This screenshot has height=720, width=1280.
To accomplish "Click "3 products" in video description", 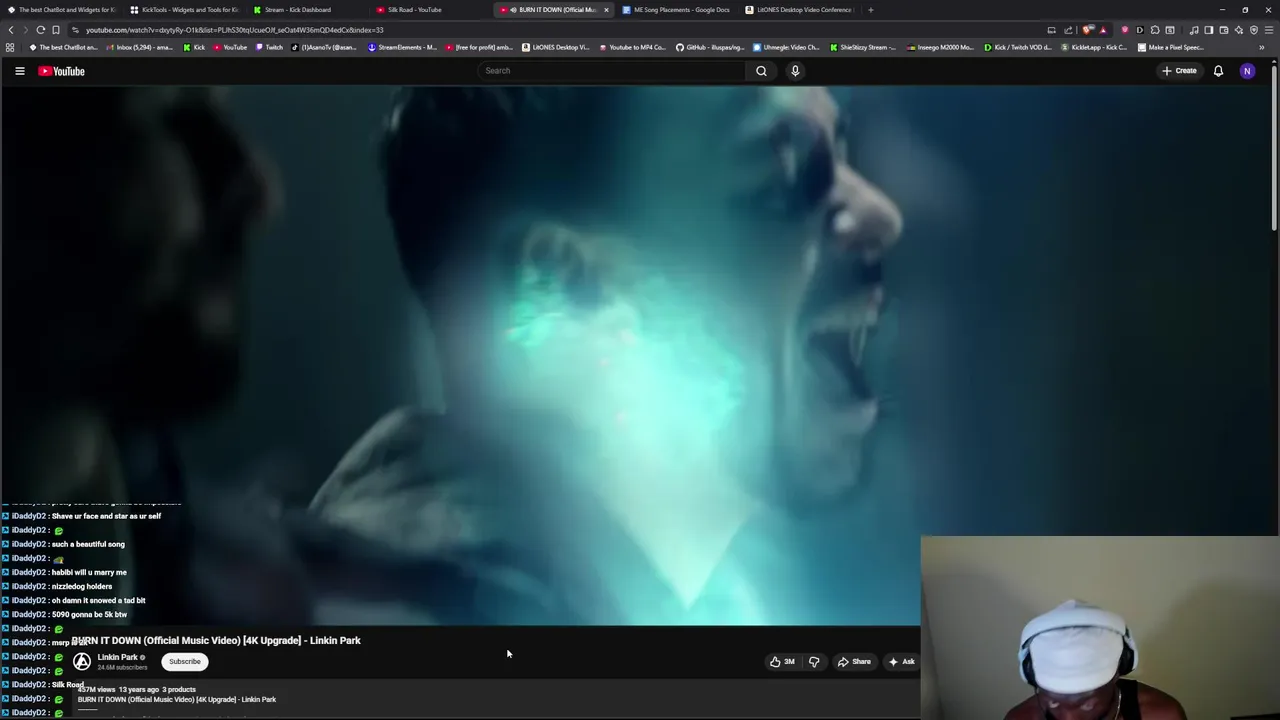I will point(179,689).
